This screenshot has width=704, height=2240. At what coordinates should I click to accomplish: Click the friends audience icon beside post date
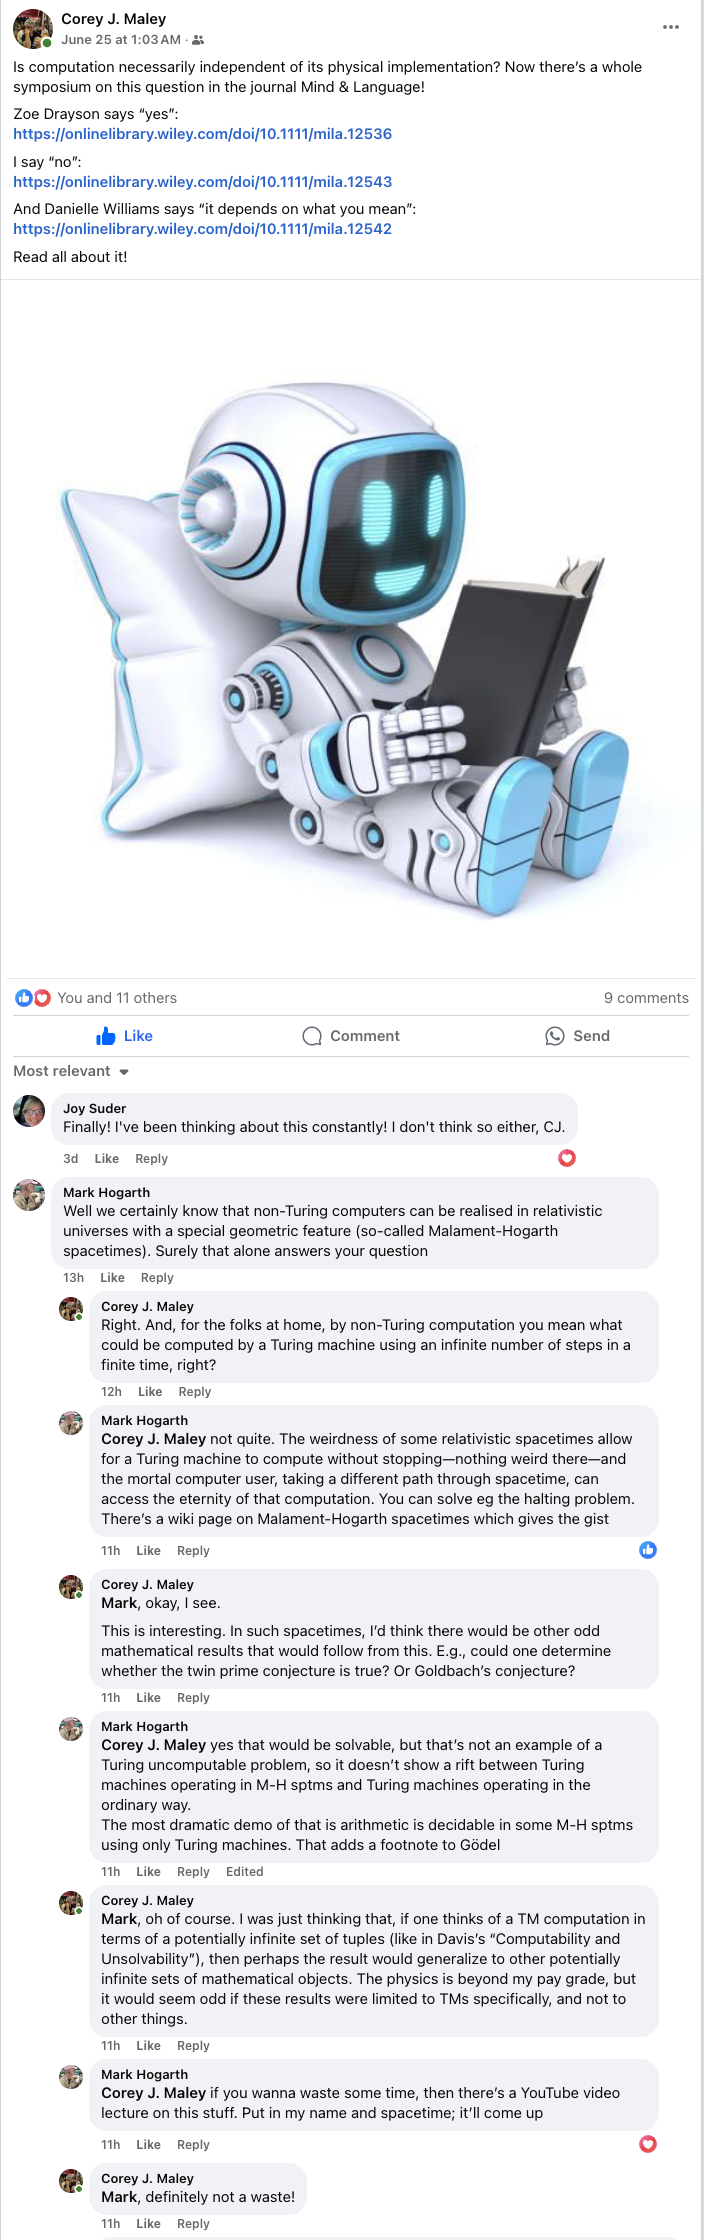198,40
